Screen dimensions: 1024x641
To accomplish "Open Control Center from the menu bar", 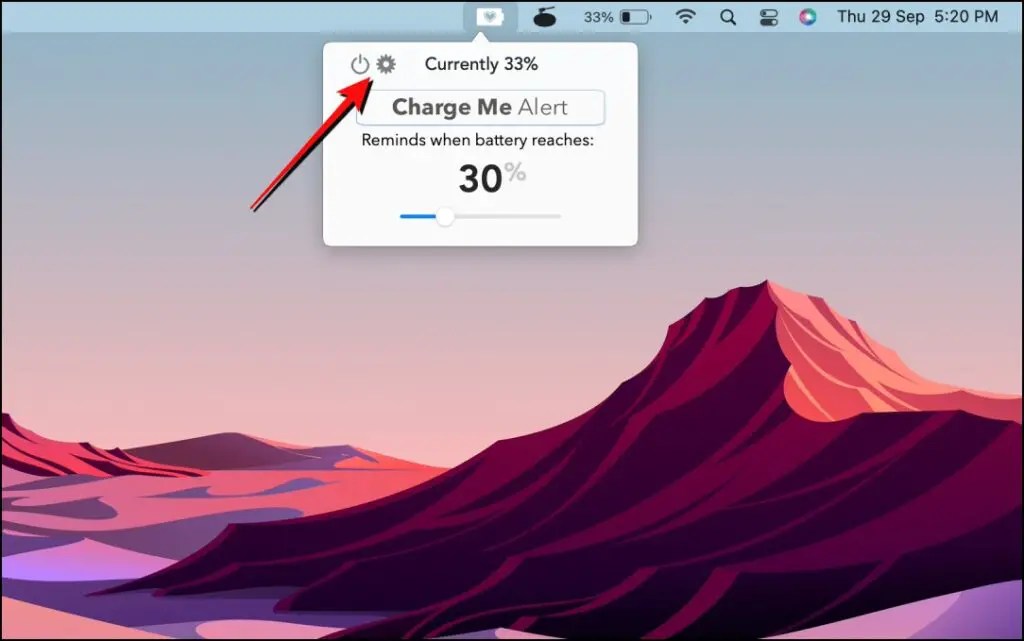I will tap(770, 16).
